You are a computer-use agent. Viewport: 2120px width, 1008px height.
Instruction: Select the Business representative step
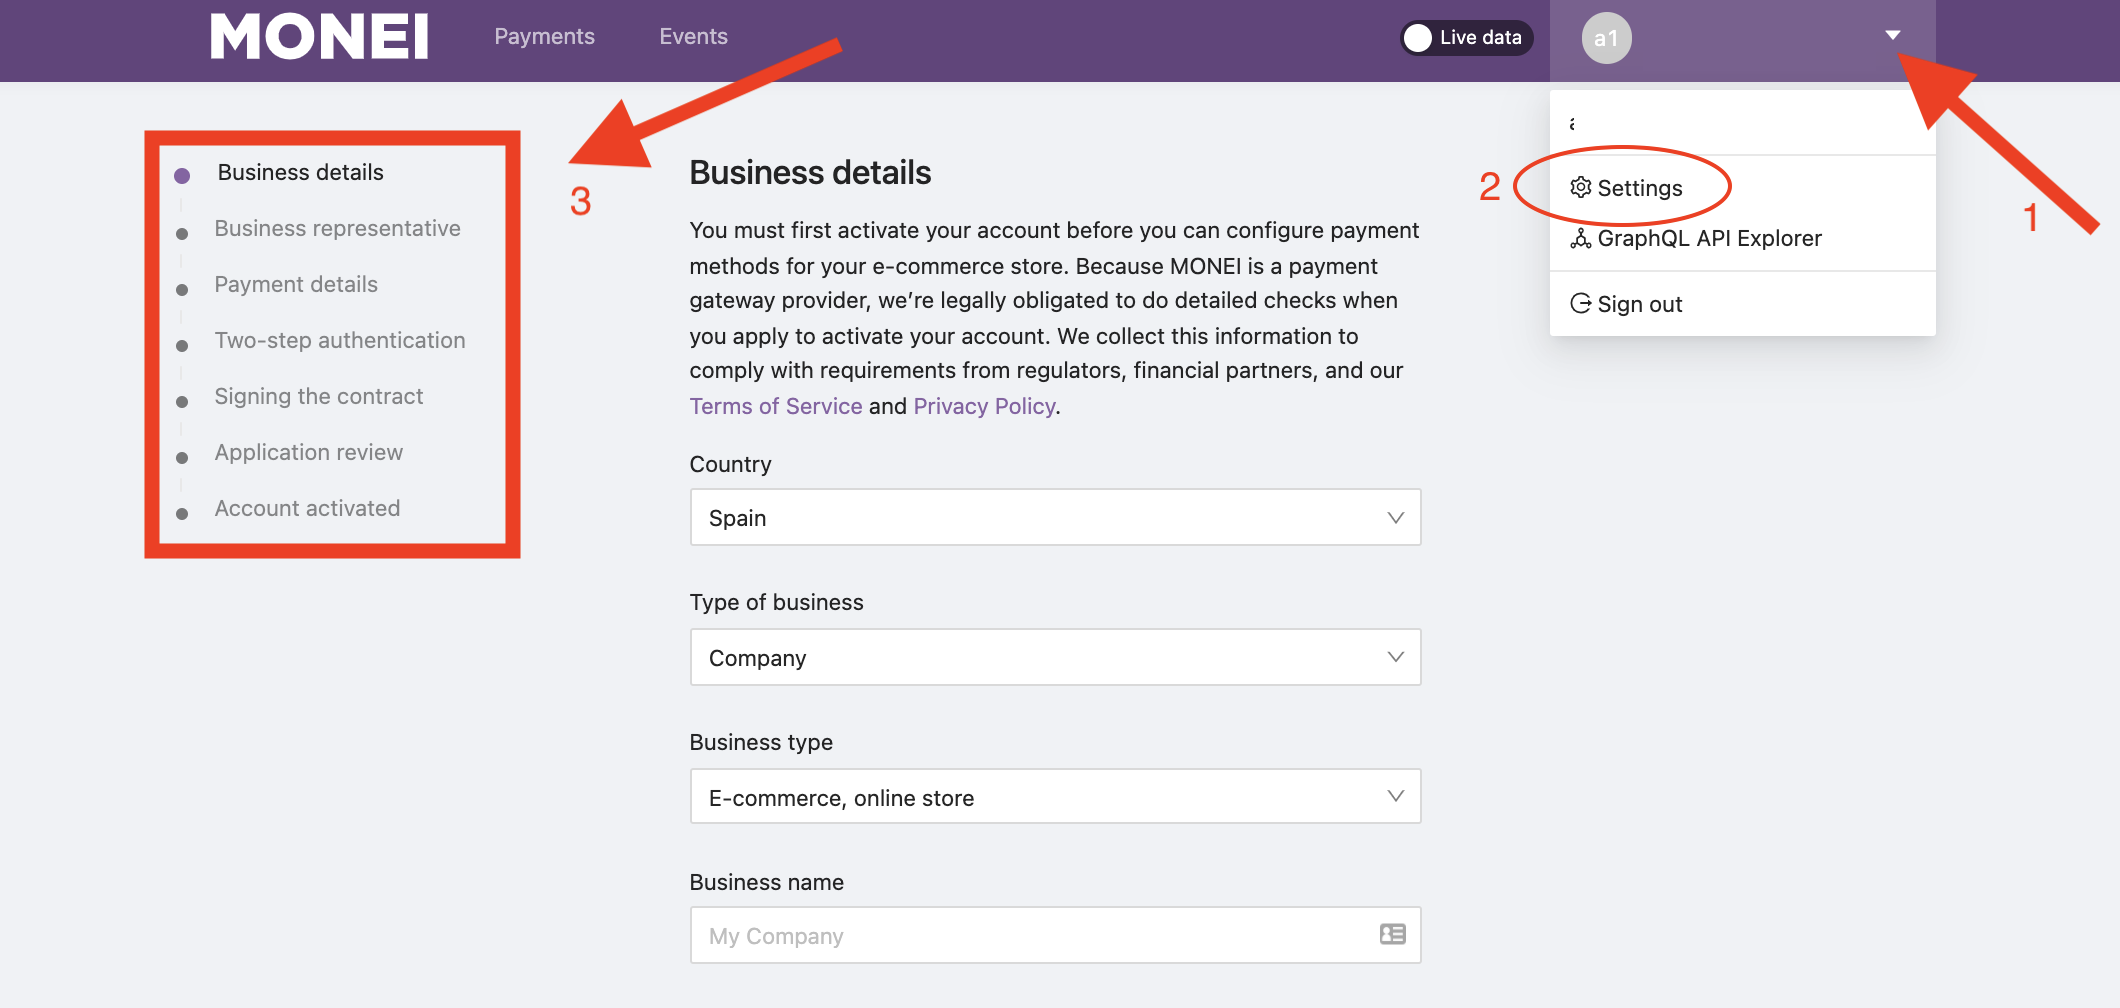coord(337,228)
